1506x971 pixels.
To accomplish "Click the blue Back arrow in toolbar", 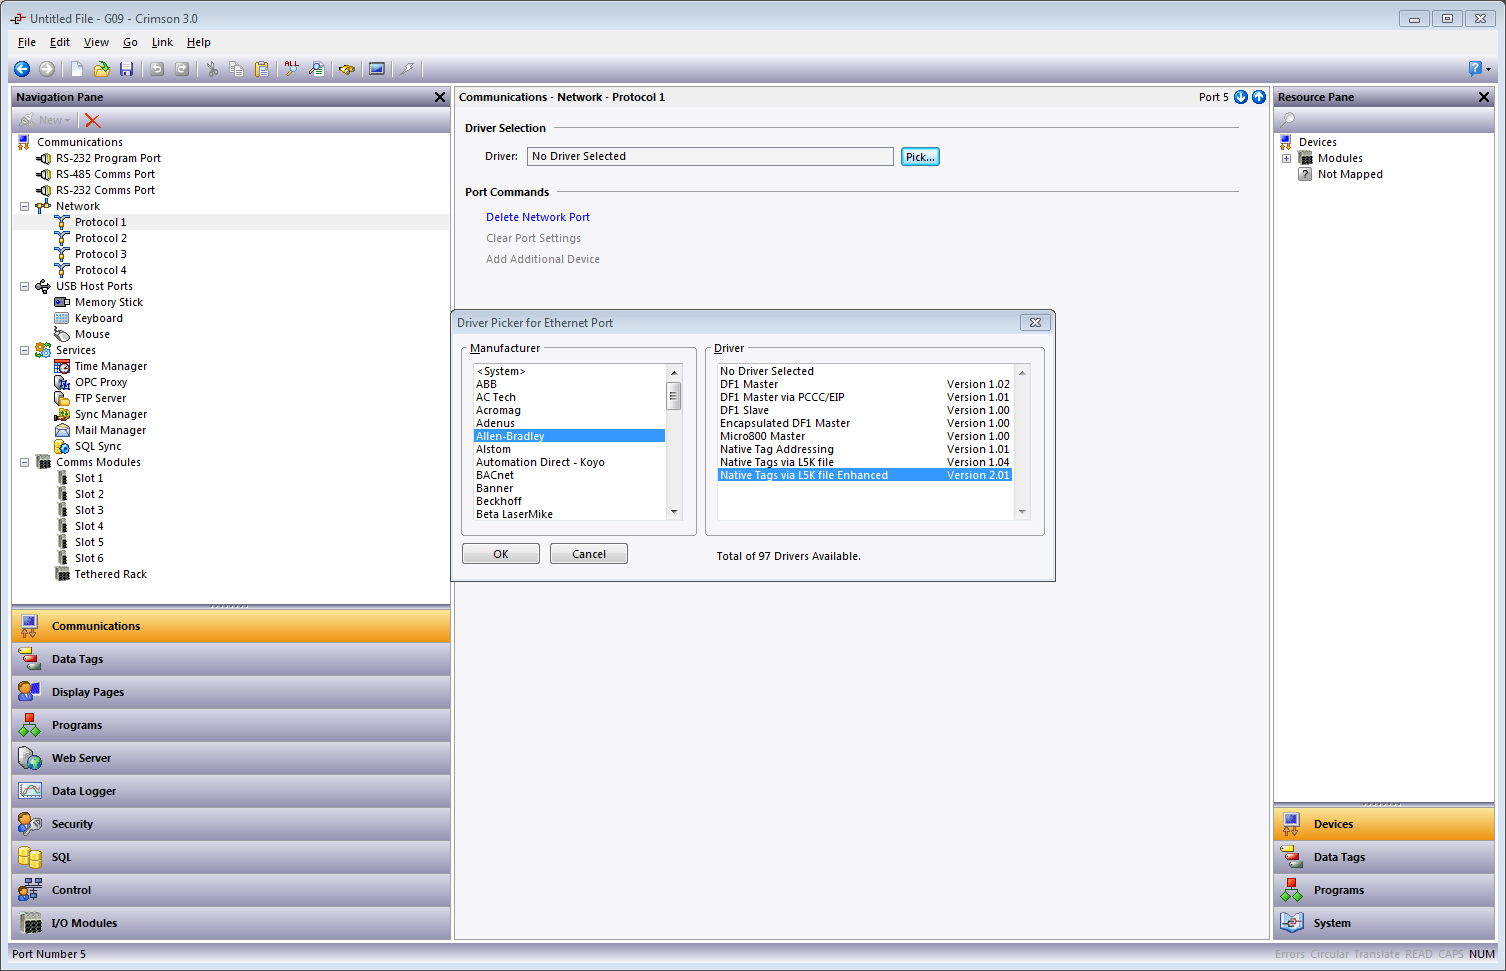I will coord(22,69).
